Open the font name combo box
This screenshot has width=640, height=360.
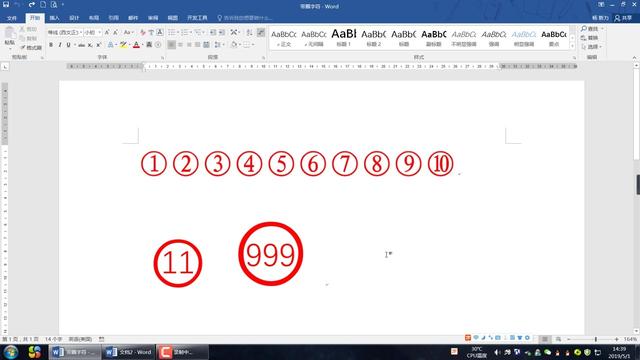(x=65, y=32)
